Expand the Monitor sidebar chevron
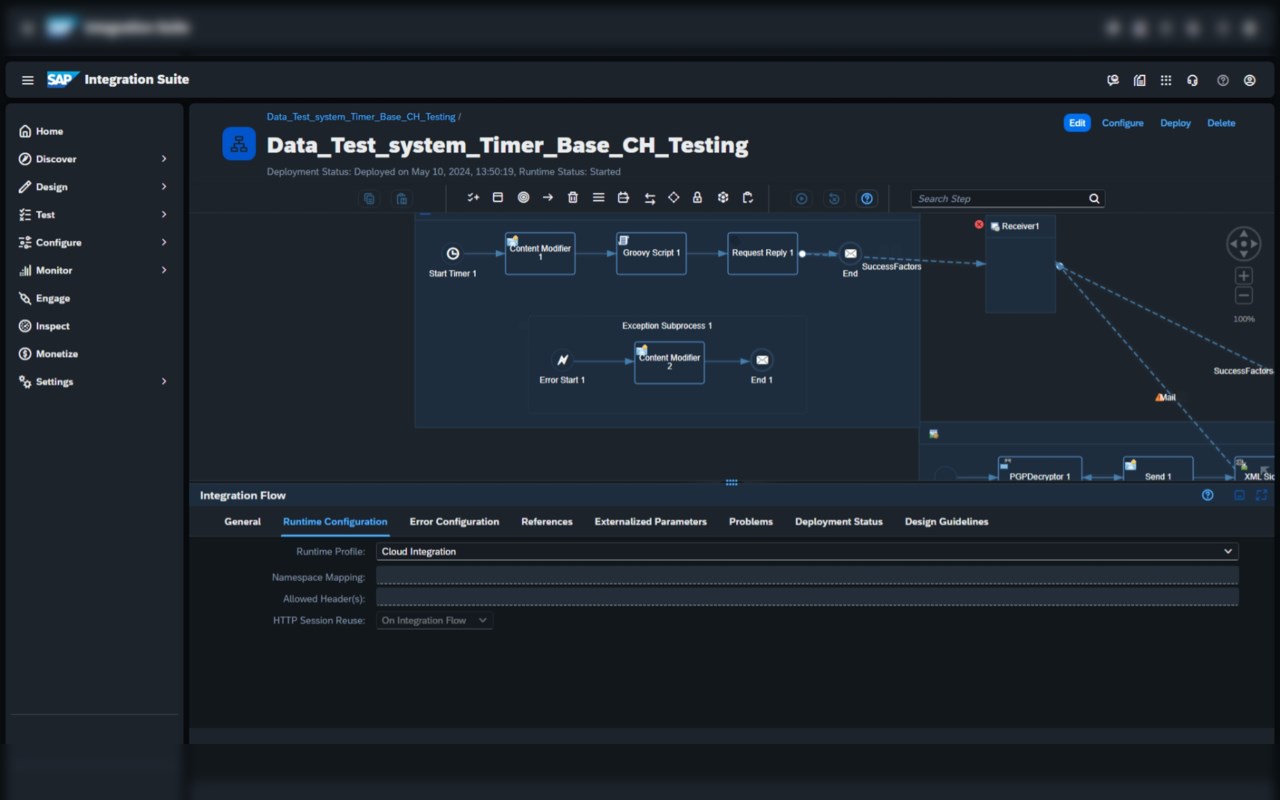The image size is (1280, 800). 164,271
